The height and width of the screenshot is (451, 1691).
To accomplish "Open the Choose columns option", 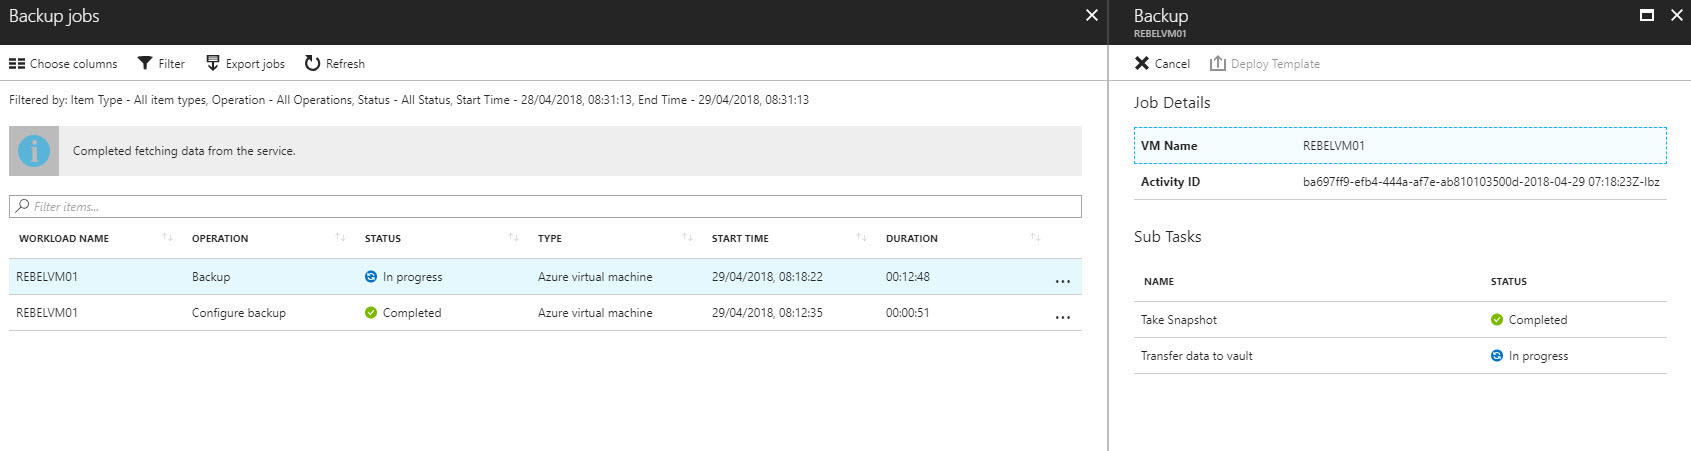I will point(63,64).
